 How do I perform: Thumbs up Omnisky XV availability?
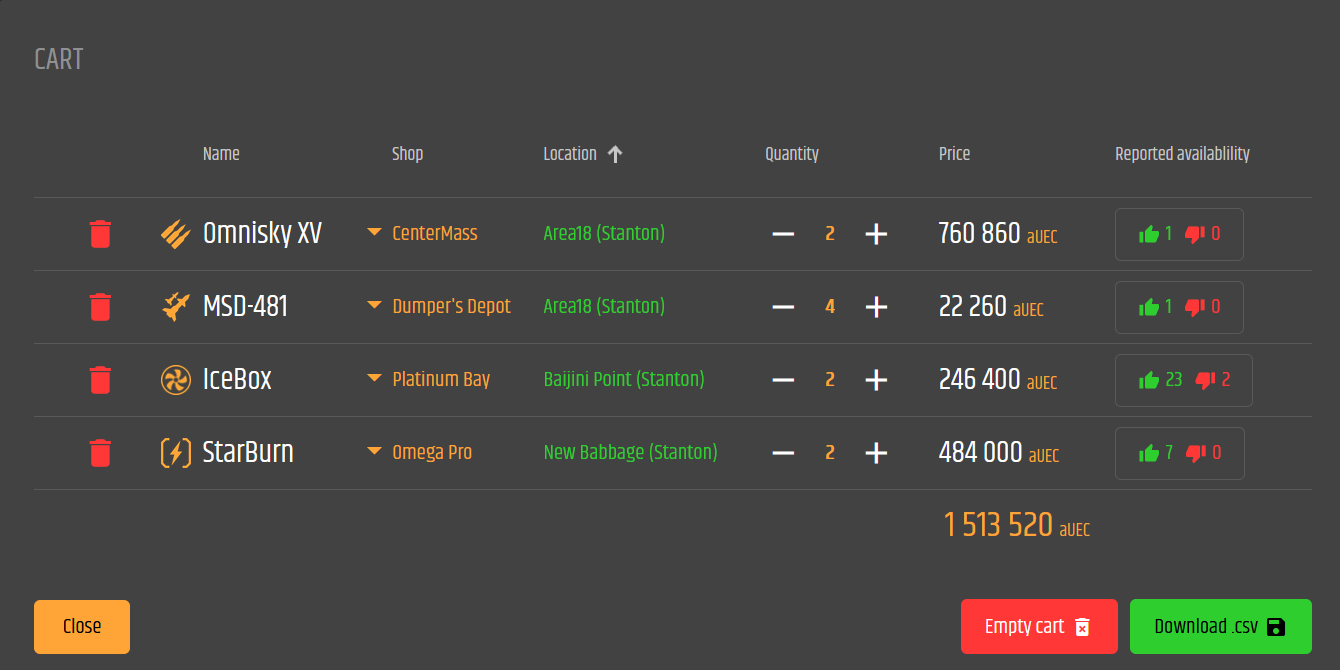tap(1149, 234)
